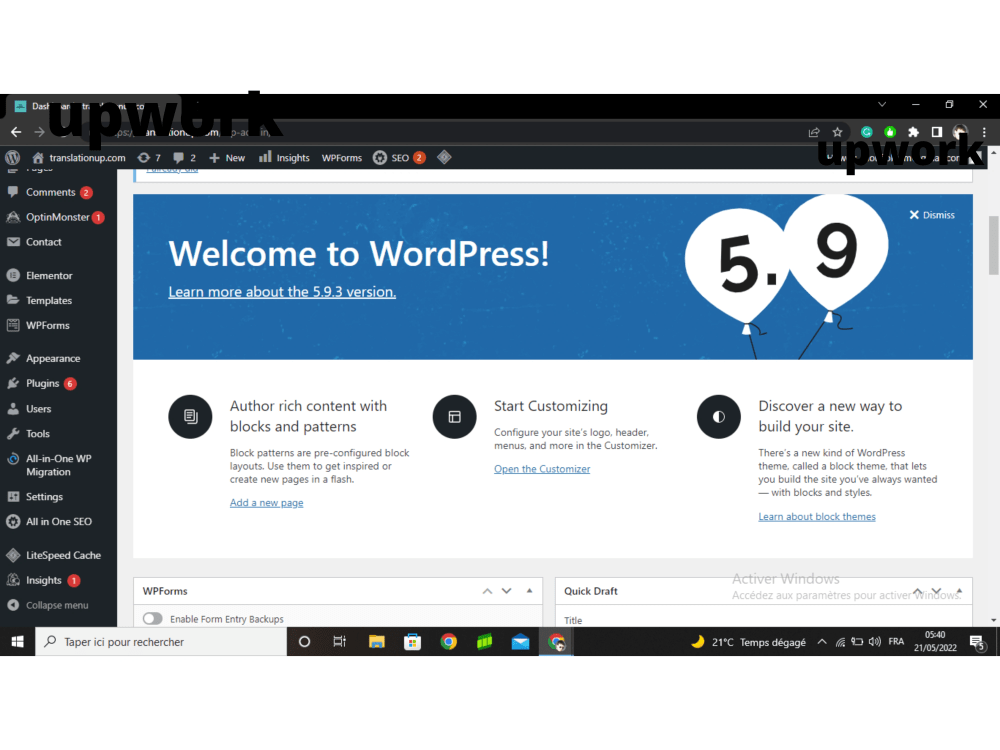Image resolution: width=1000 pixels, height=750 pixels.
Task: Click the Taper ici pour rechercher search box
Action: [161, 642]
